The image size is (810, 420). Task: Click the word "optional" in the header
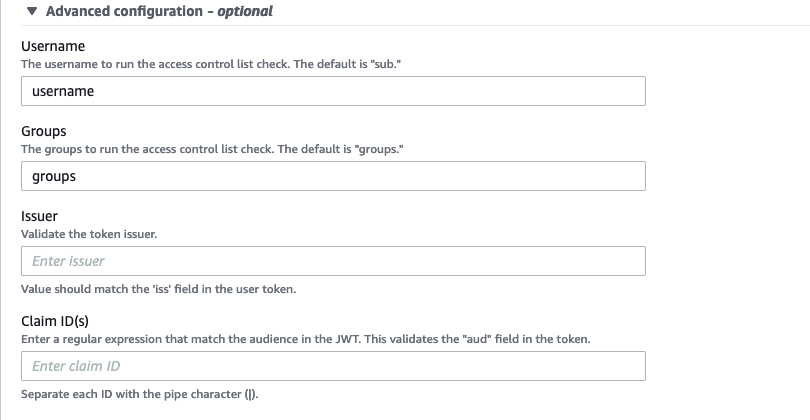(244, 12)
